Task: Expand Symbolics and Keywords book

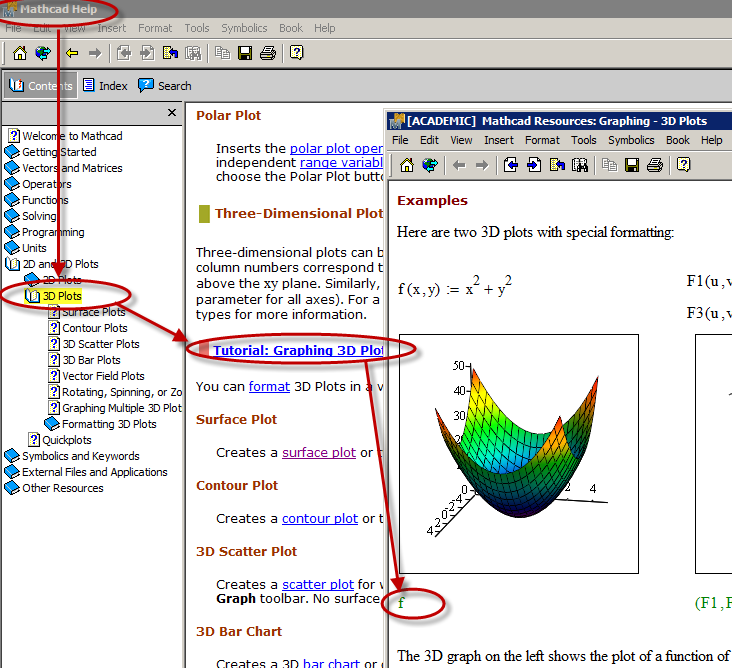Action: [12, 456]
